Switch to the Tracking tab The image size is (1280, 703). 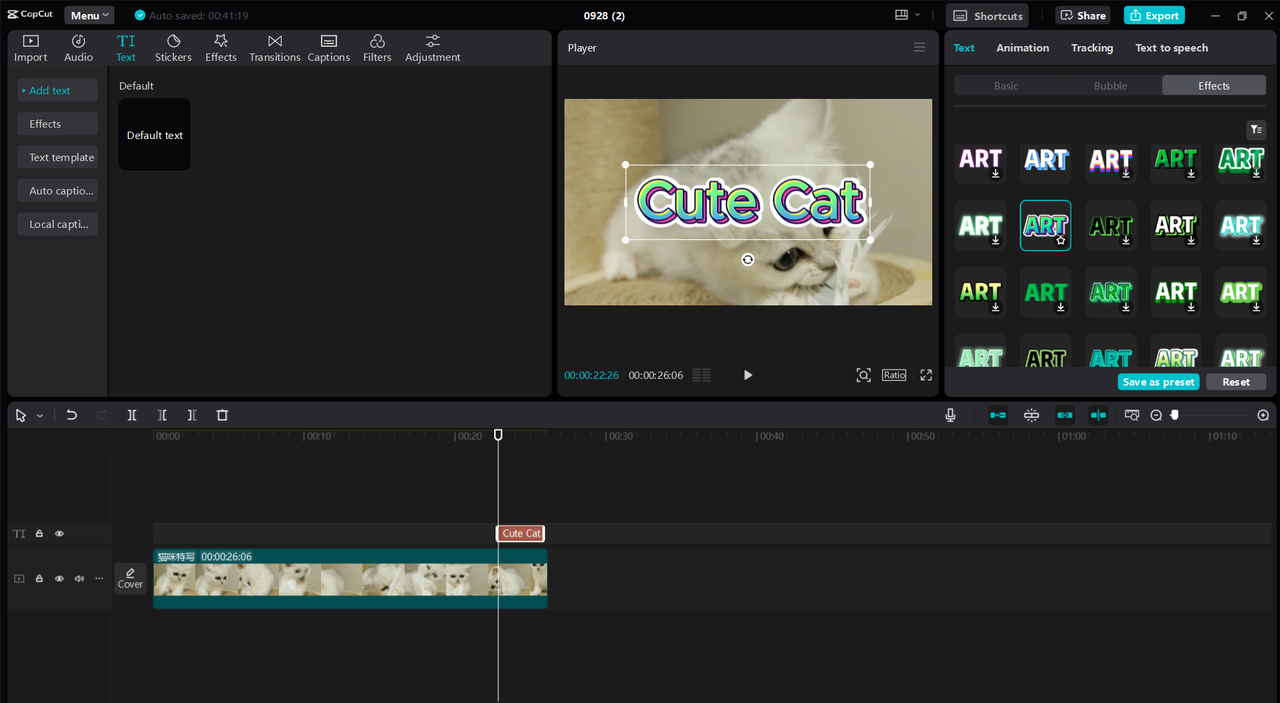(x=1092, y=48)
